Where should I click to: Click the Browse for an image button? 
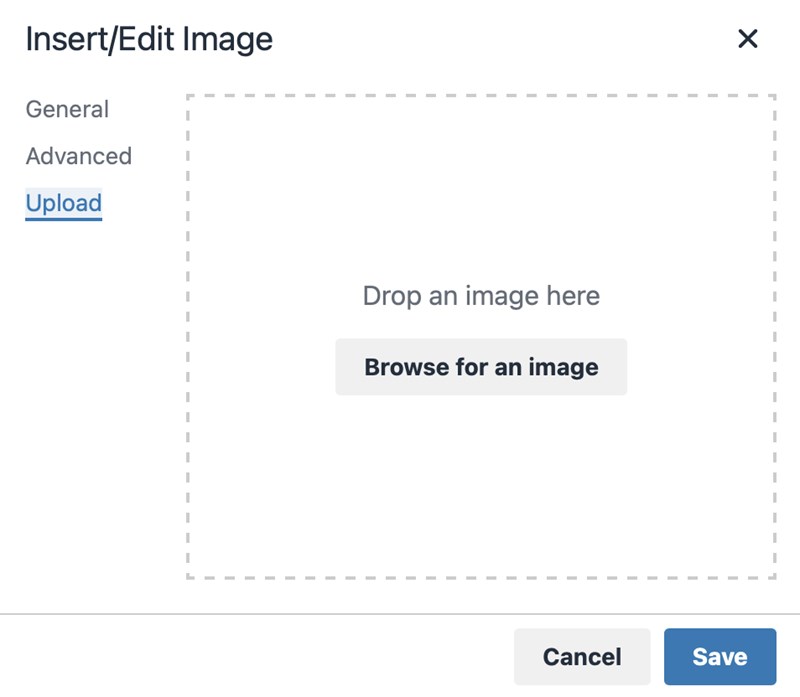pyautogui.click(x=481, y=367)
